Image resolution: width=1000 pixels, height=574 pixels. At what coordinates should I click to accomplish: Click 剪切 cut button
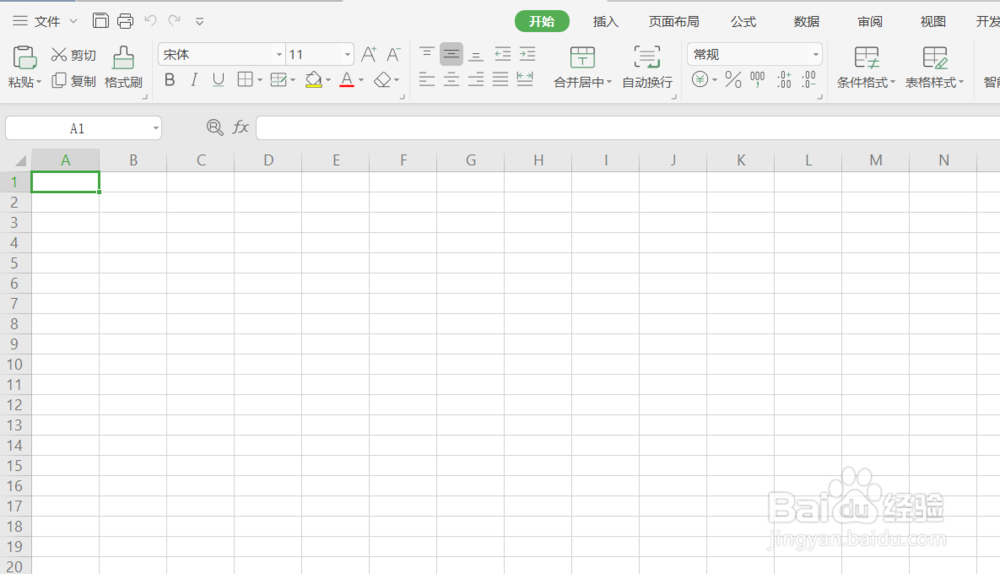[73, 55]
